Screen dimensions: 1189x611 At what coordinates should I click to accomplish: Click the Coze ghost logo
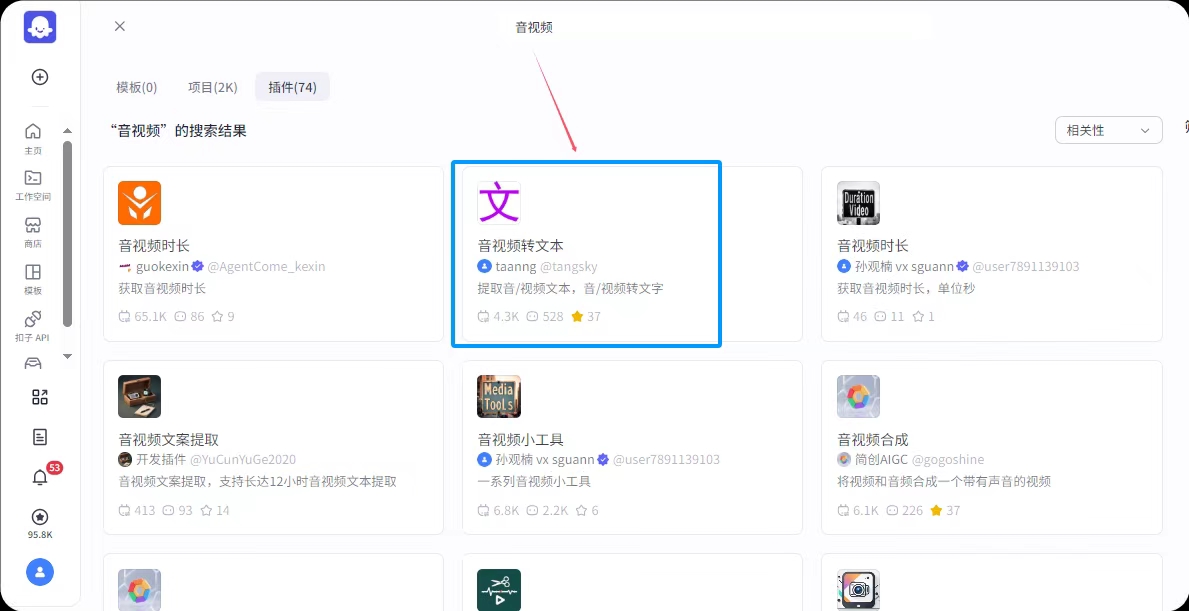coord(39,27)
